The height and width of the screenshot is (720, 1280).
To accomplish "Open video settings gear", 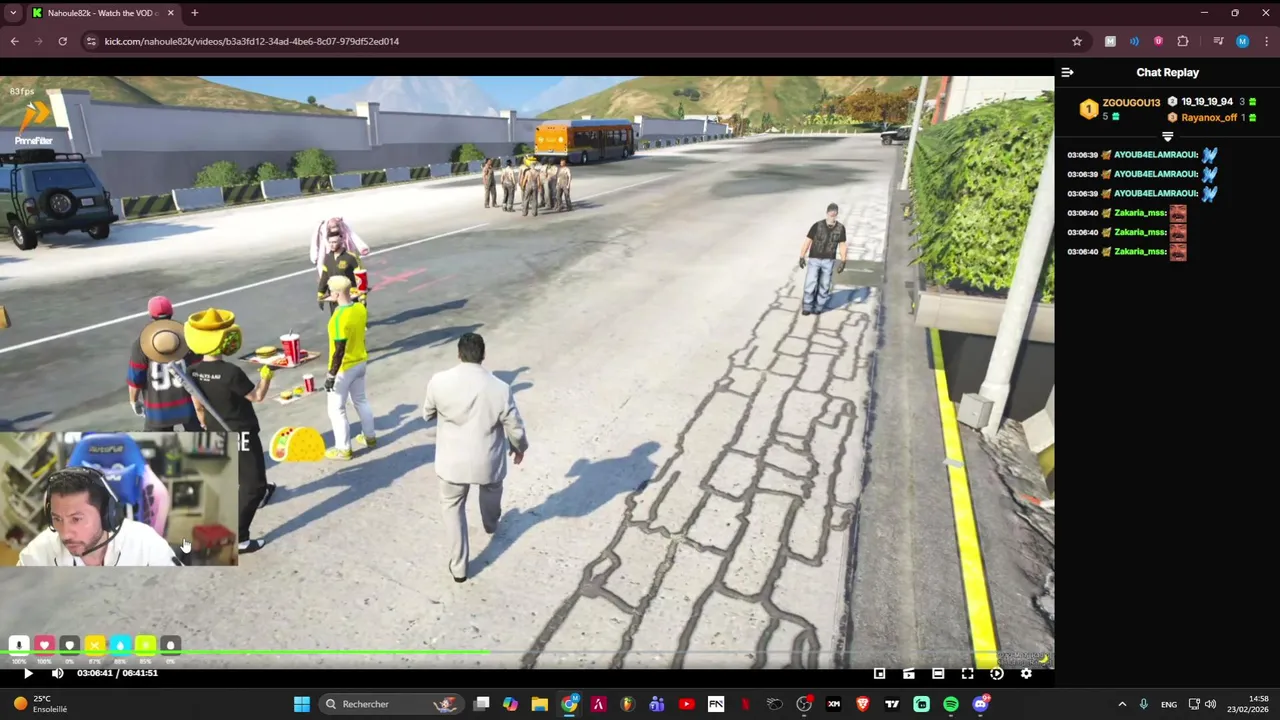I will (x=1026, y=674).
